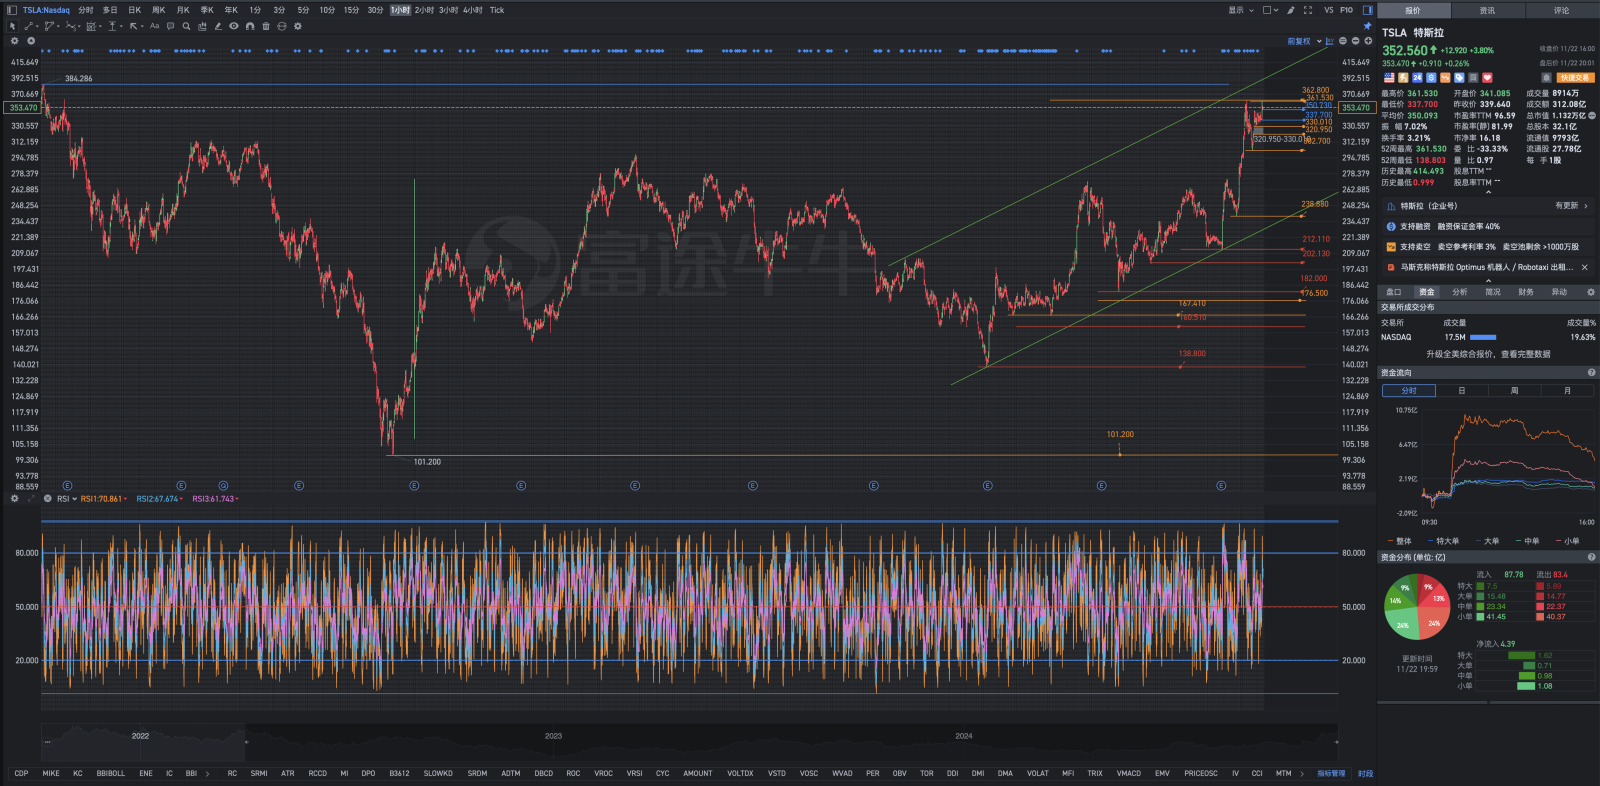Image resolution: width=1600 pixels, height=786 pixels.
Task: Toggle the left sidebar panel icon
Action: pos(12,10)
